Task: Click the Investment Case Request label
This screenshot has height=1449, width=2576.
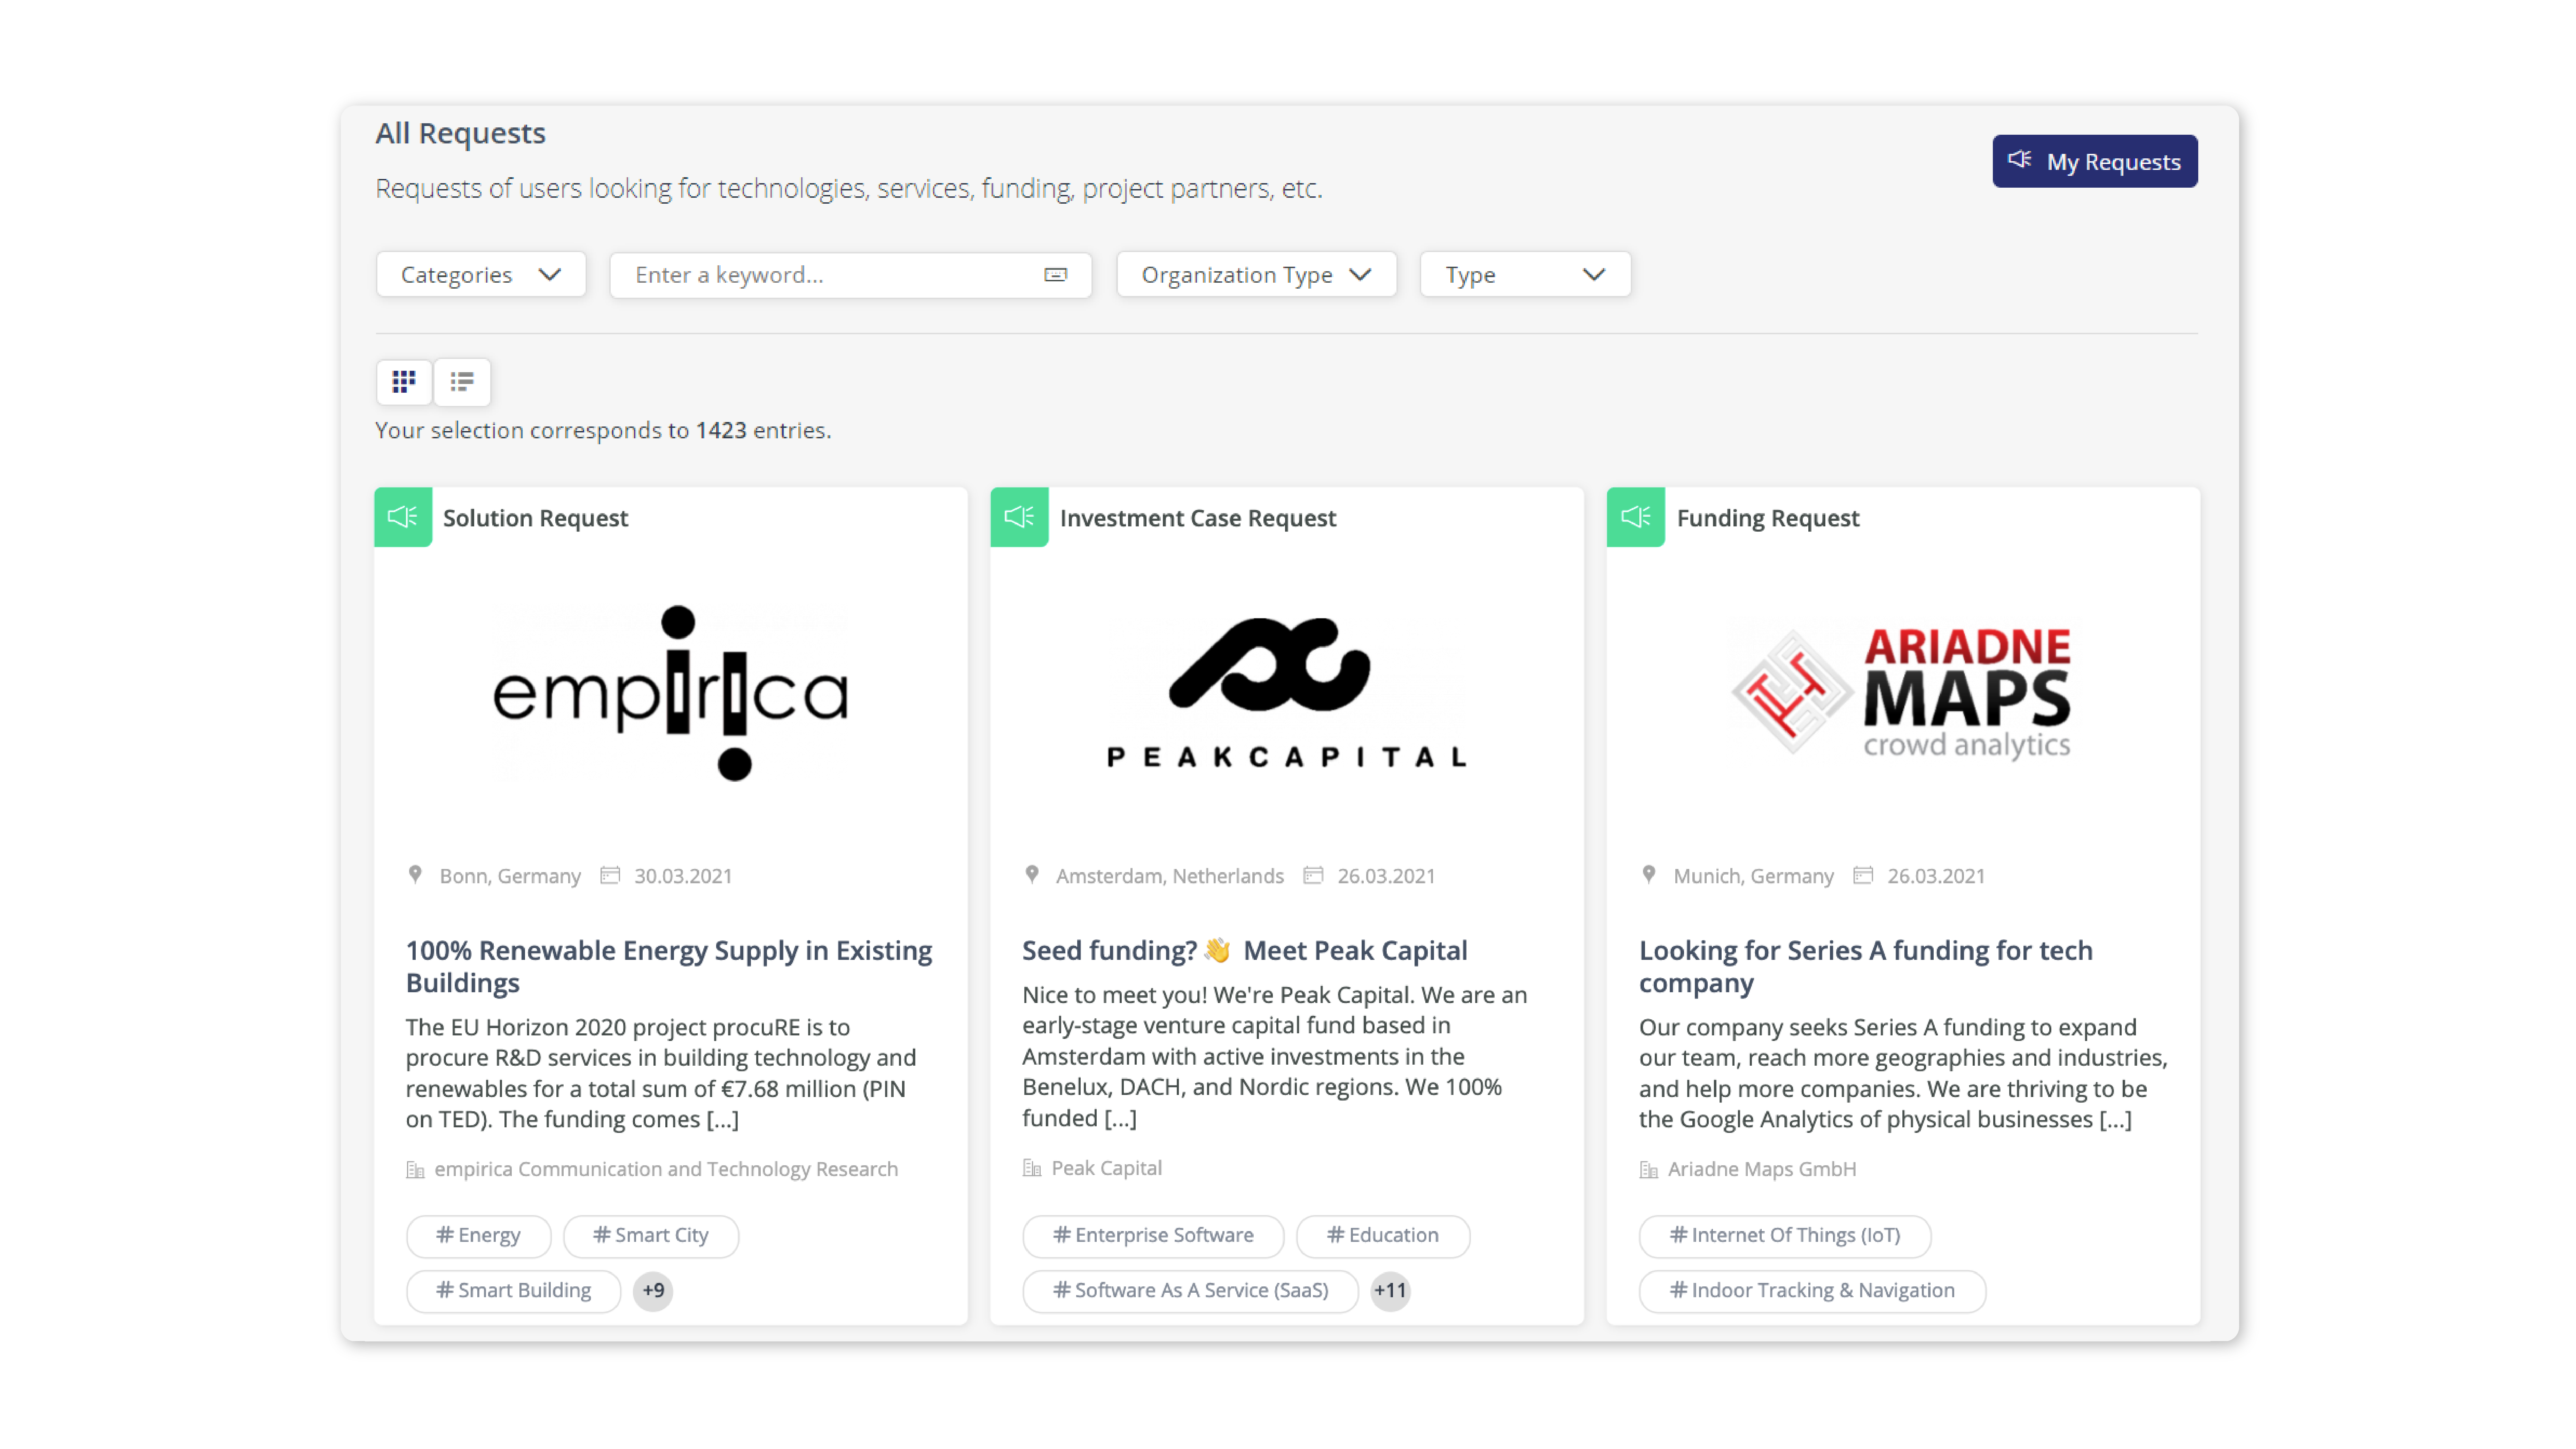Action: 1198,518
